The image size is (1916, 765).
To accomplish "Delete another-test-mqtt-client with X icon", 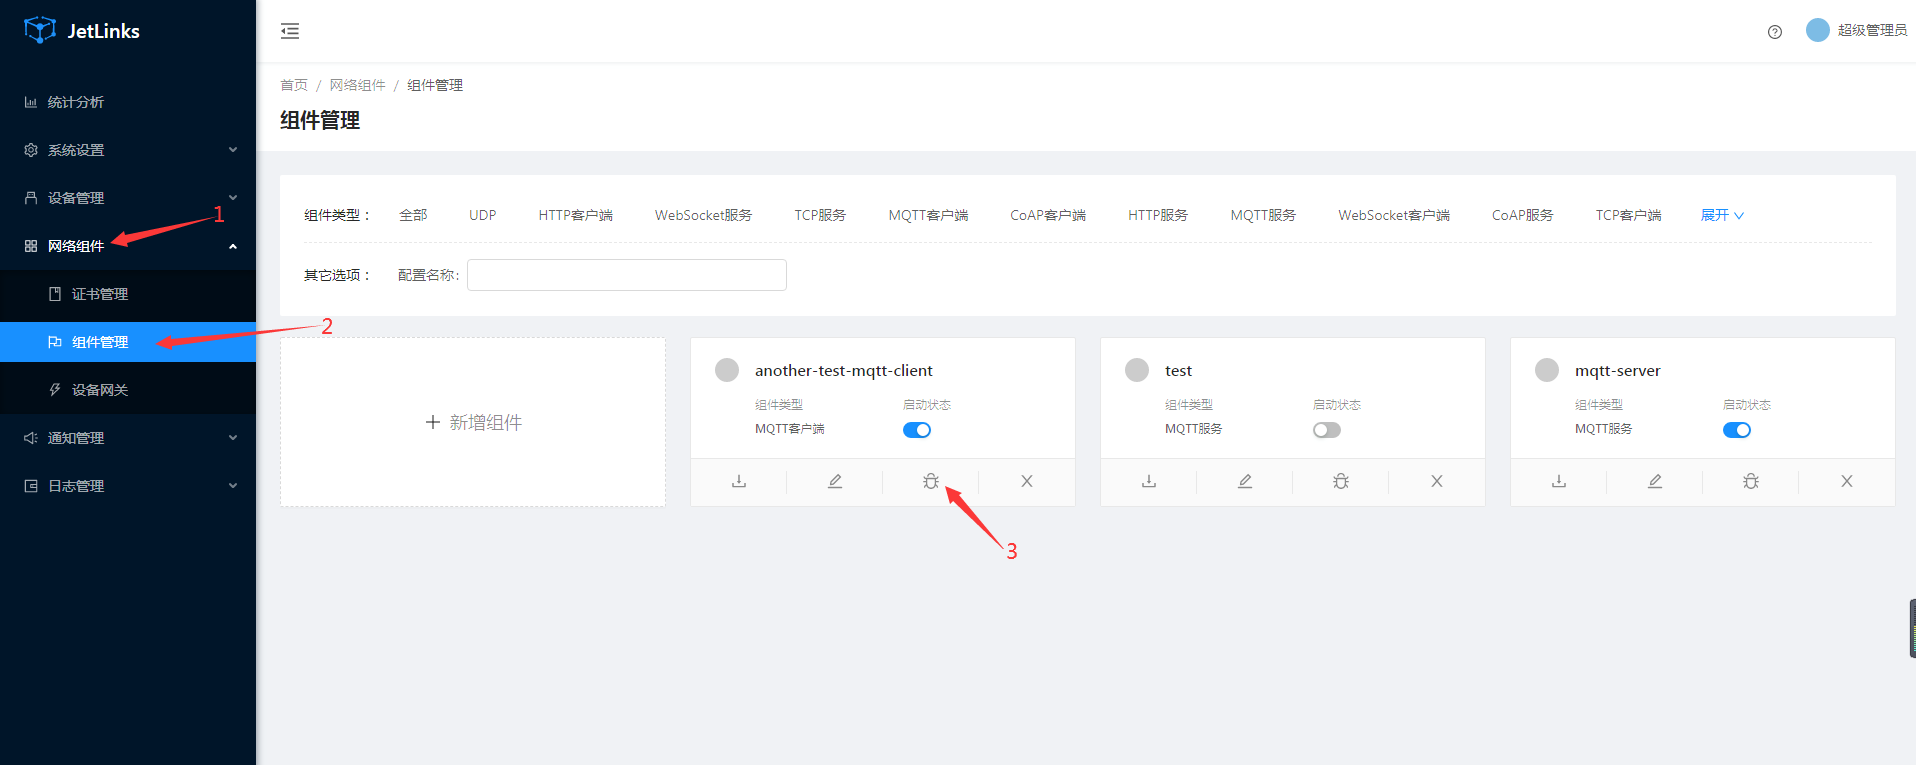I will tap(1026, 481).
